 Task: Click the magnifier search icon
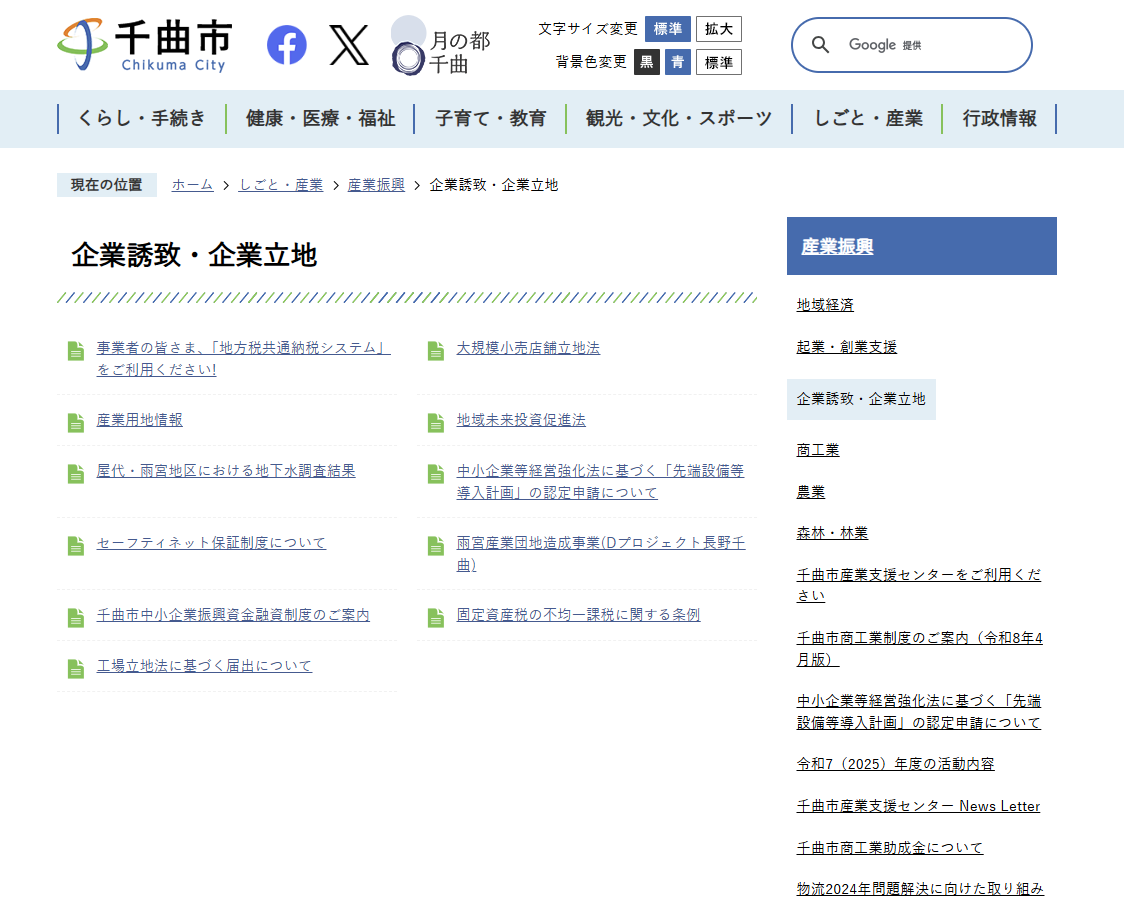tap(820, 45)
